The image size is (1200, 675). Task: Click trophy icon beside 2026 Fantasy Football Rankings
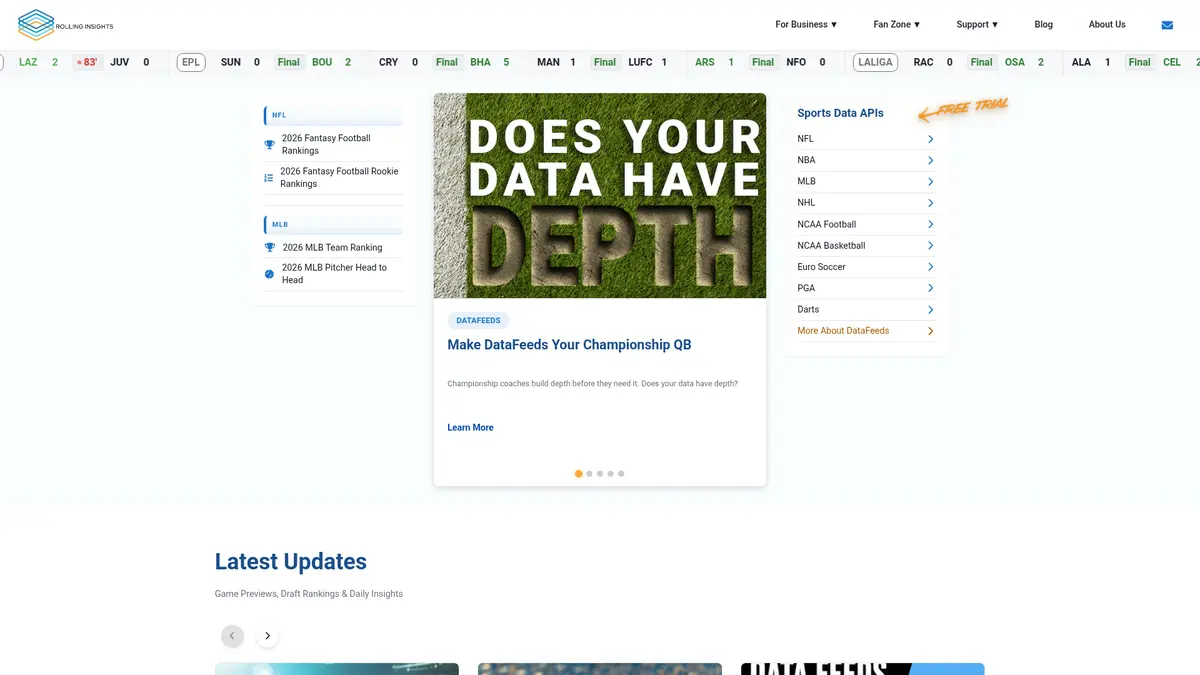[x=269, y=145]
